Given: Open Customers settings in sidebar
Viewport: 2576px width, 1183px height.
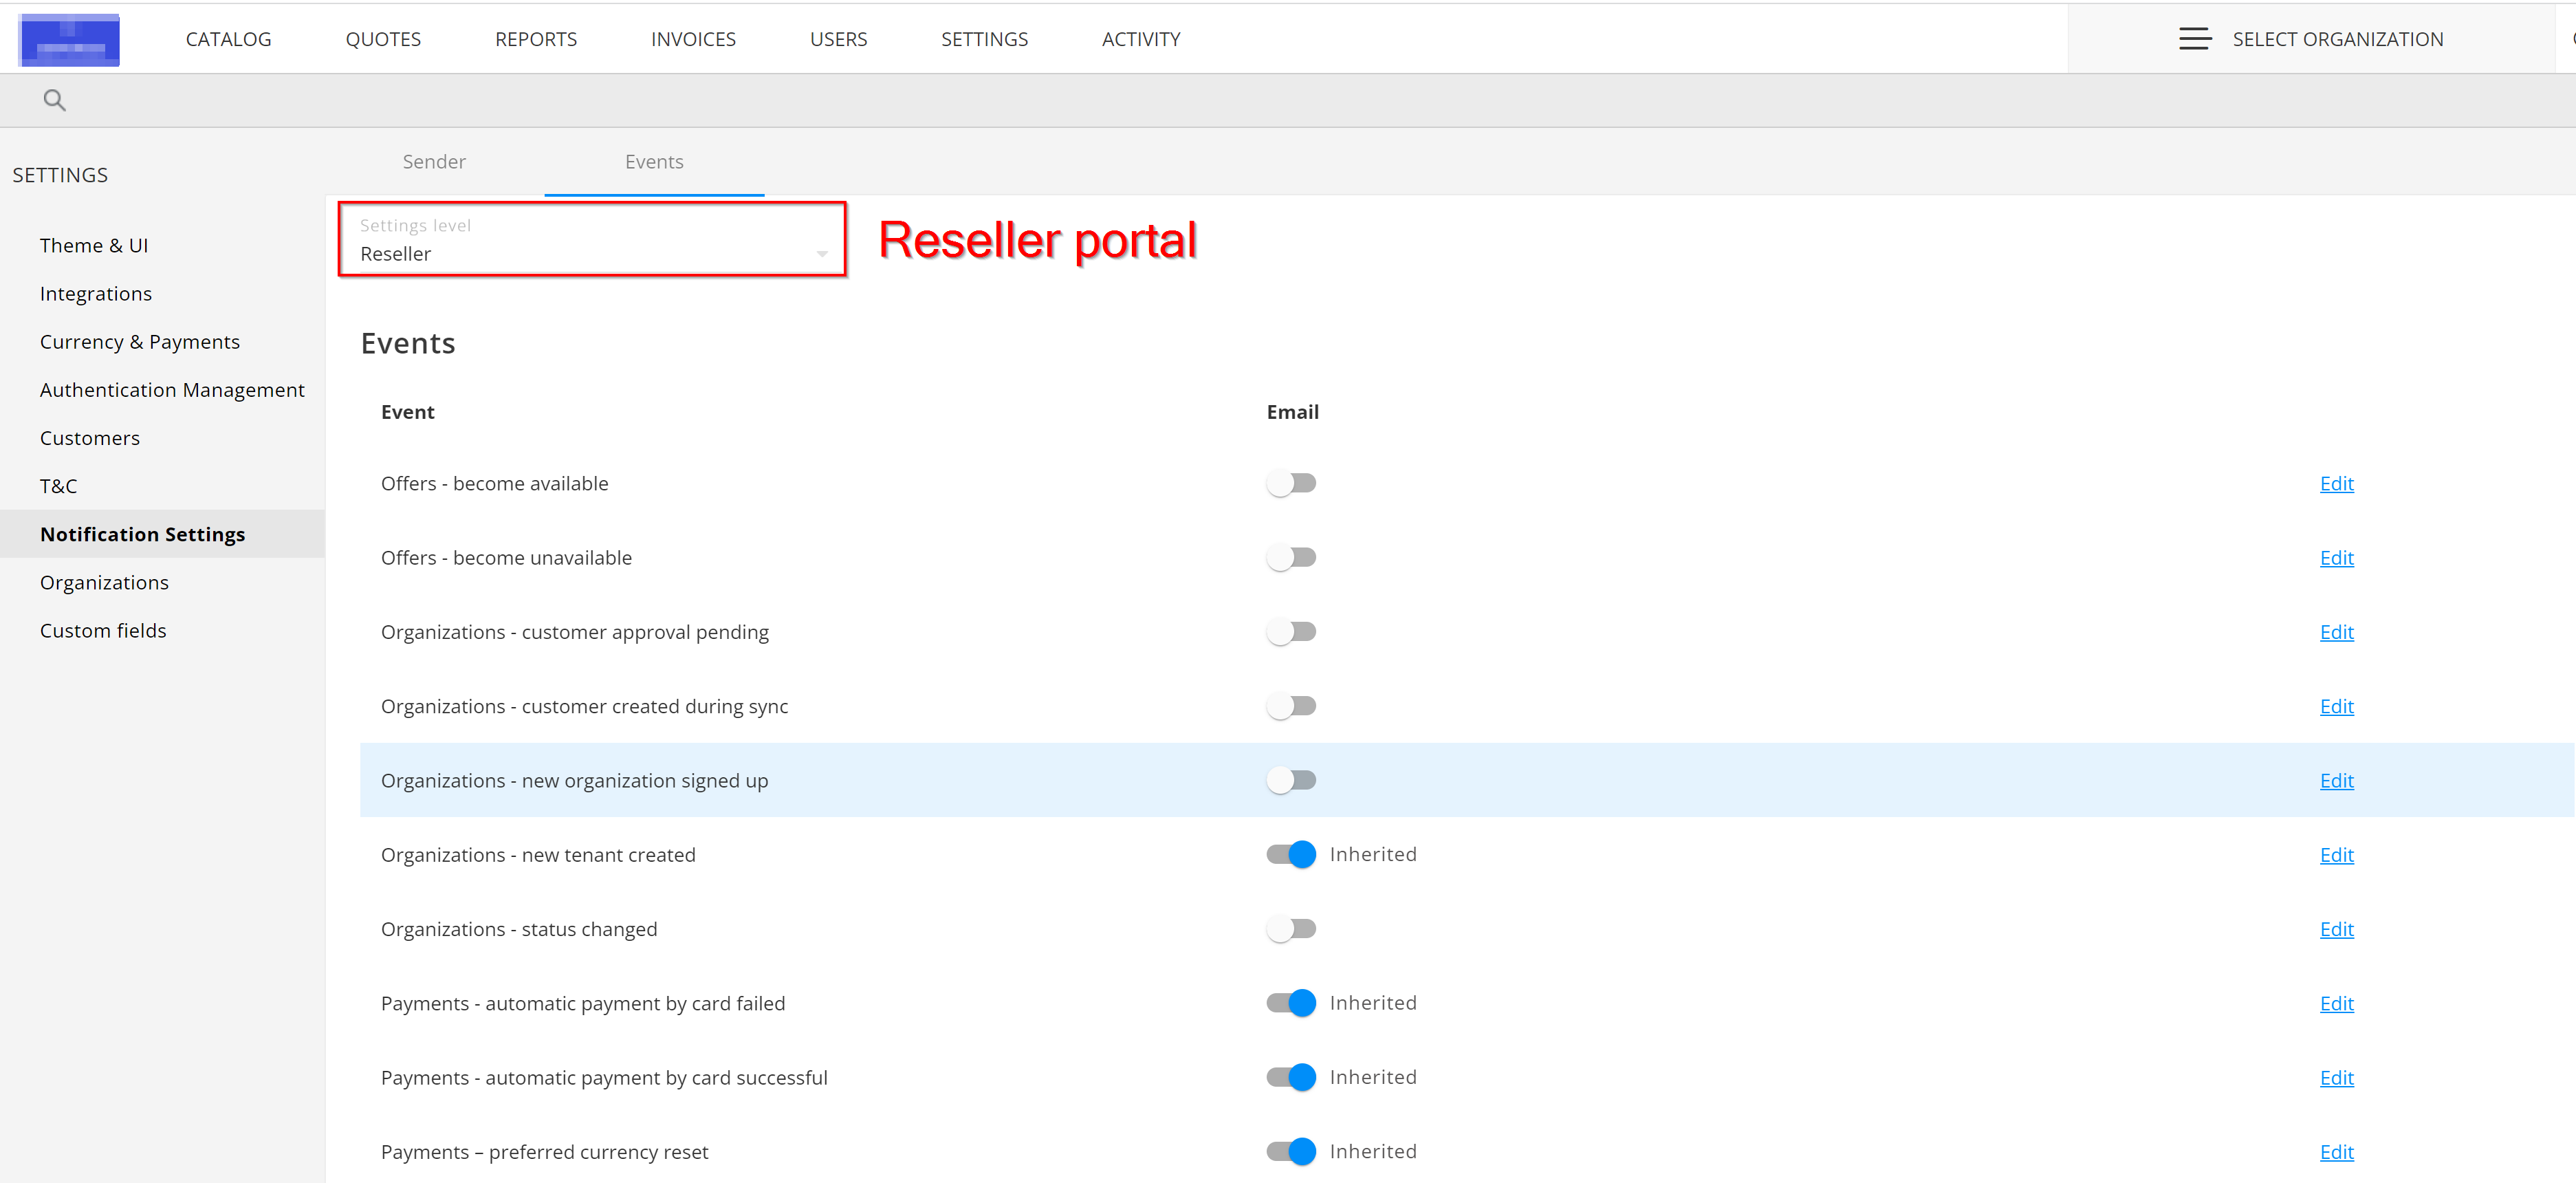Looking at the screenshot, I should pyautogui.click(x=90, y=438).
